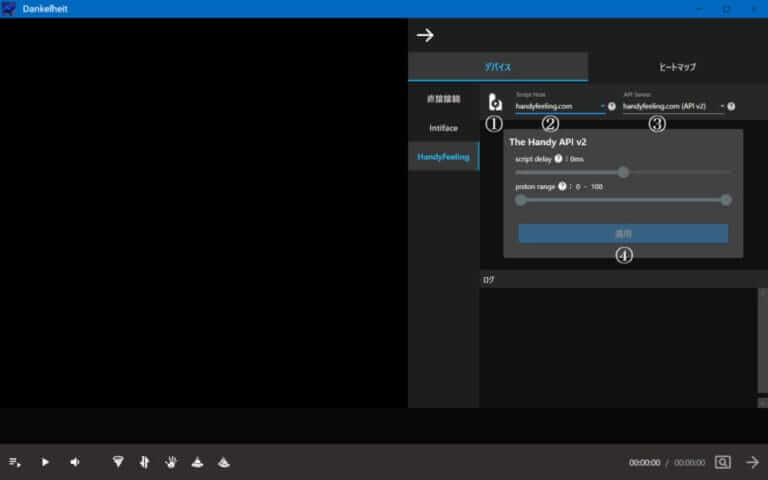Click the blue 適用 apply button
Screen dimensions: 768x480
(622, 233)
